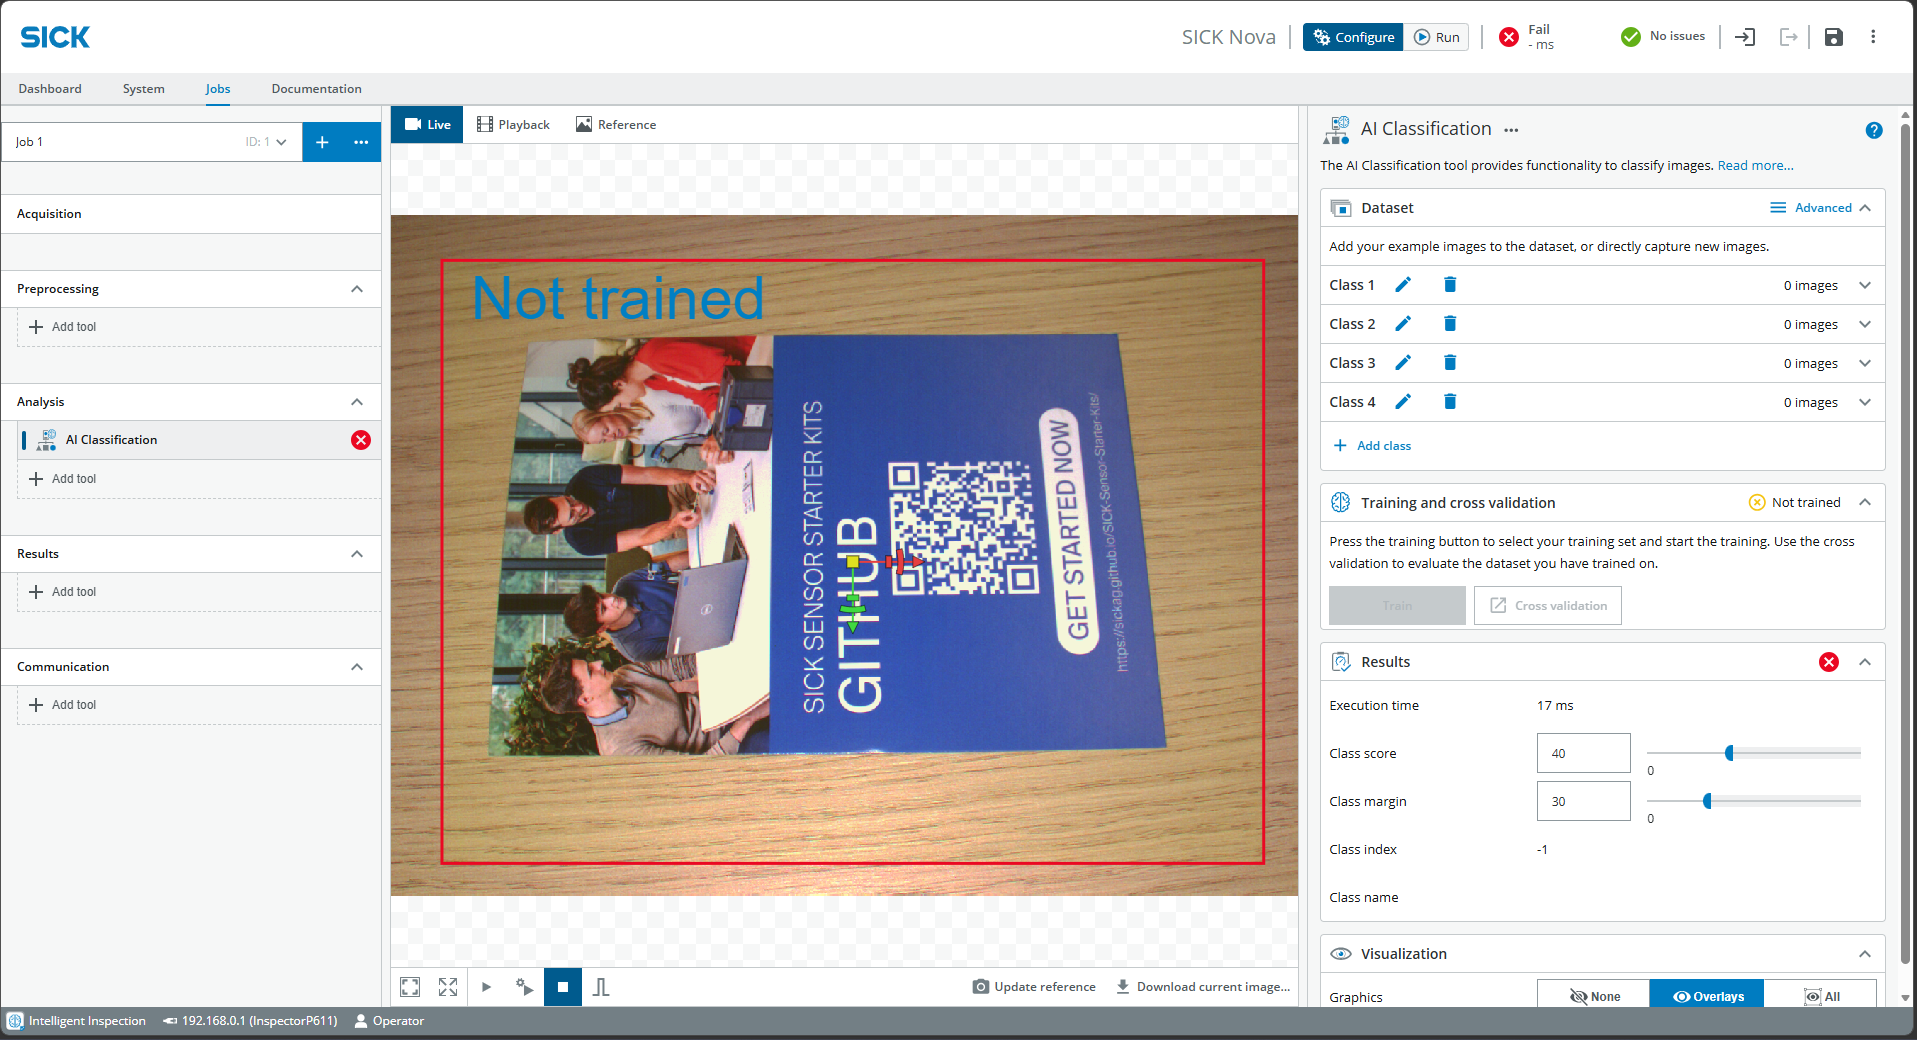Viewport: 1917px width, 1040px height.
Task: Open job options three-dot menu
Action: tap(361, 142)
